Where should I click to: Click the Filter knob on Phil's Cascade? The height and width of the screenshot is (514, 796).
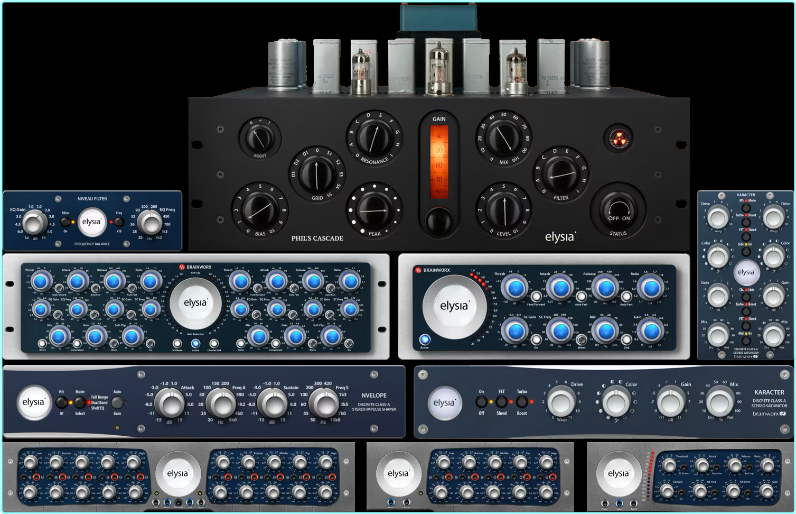(561, 174)
